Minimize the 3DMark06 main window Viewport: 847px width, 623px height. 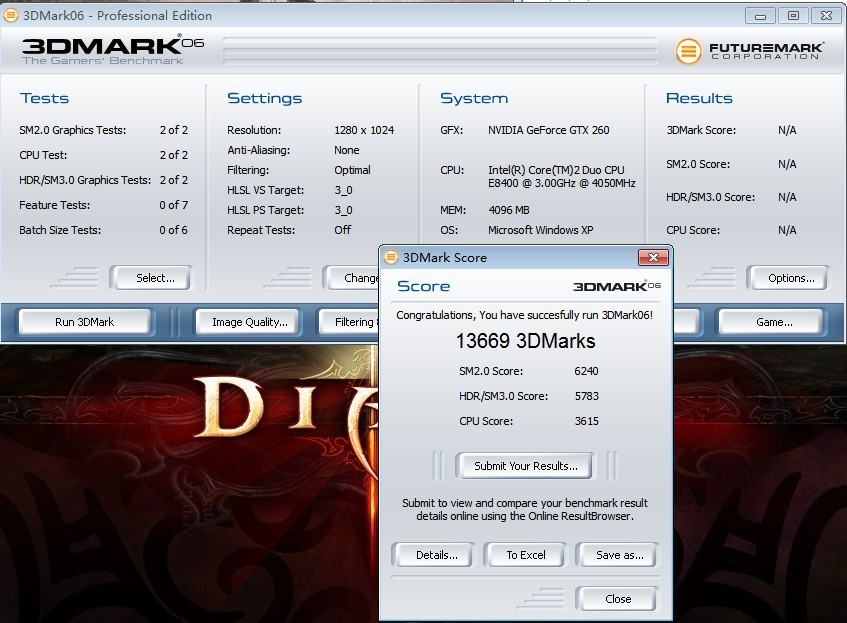click(760, 16)
